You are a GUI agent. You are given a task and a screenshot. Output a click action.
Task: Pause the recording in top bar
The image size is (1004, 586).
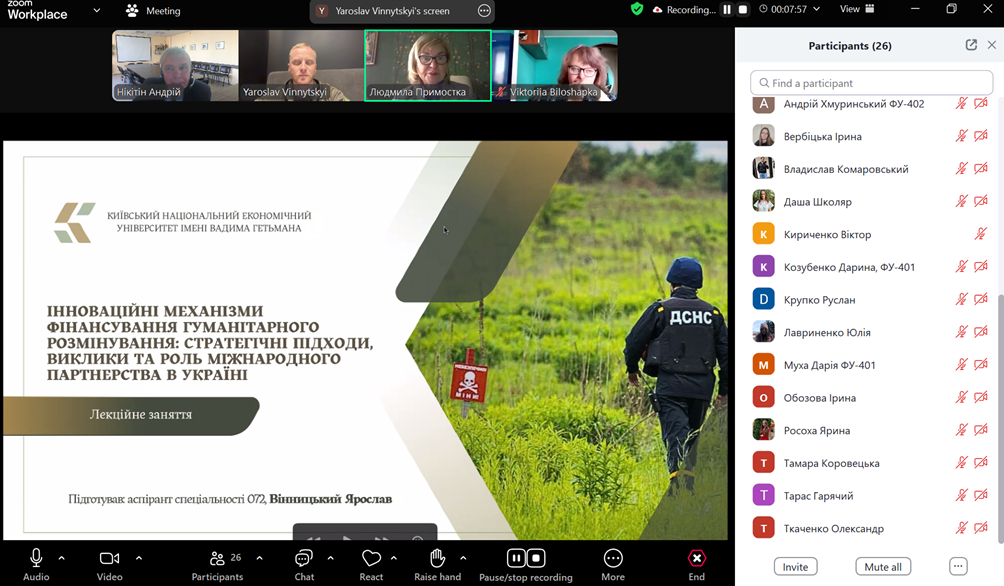[x=727, y=10]
